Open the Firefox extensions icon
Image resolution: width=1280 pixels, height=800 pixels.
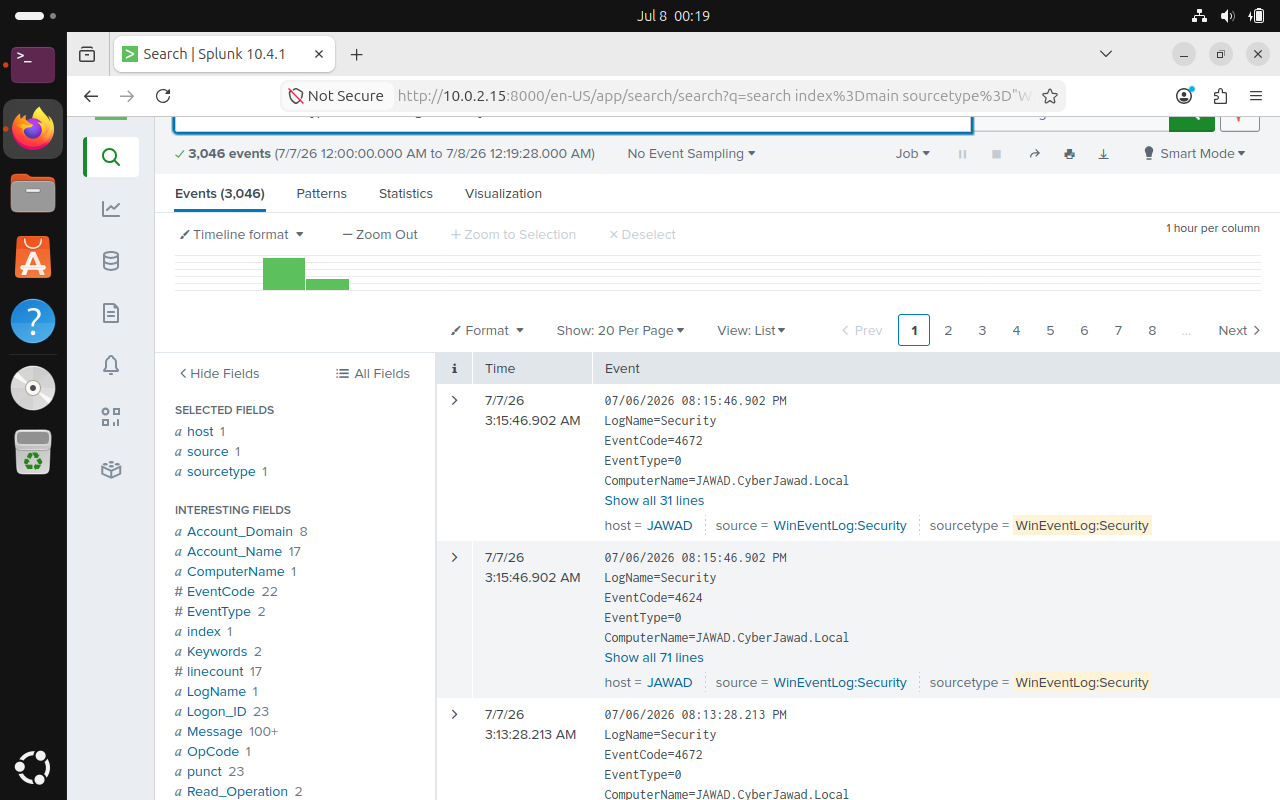1220,96
